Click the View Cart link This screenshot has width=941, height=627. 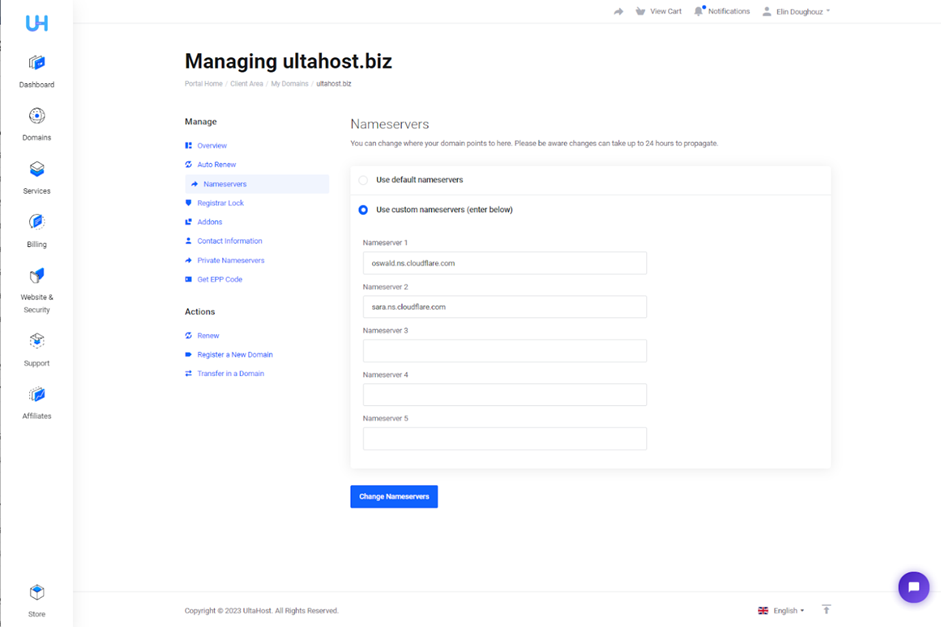tap(666, 11)
